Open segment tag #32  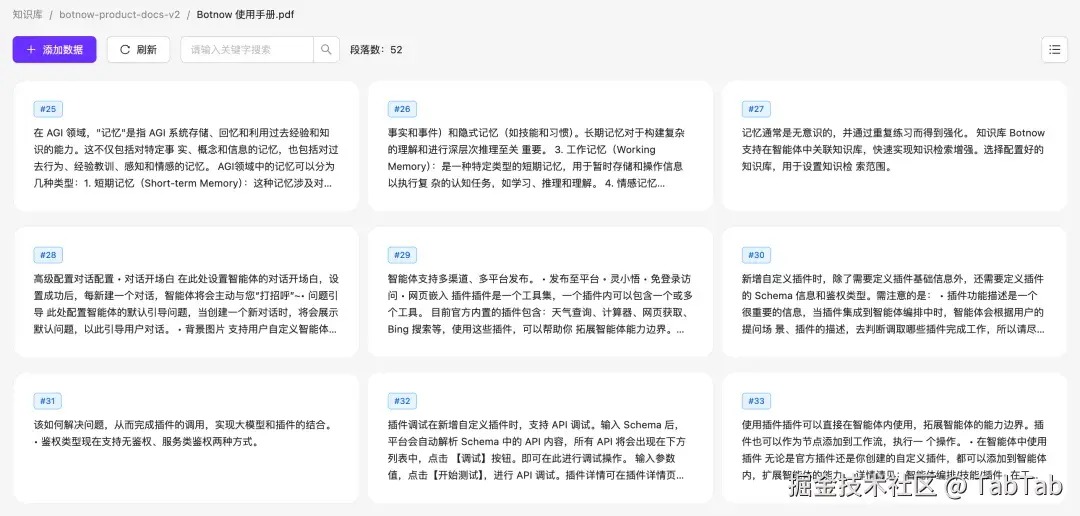pyautogui.click(x=402, y=401)
